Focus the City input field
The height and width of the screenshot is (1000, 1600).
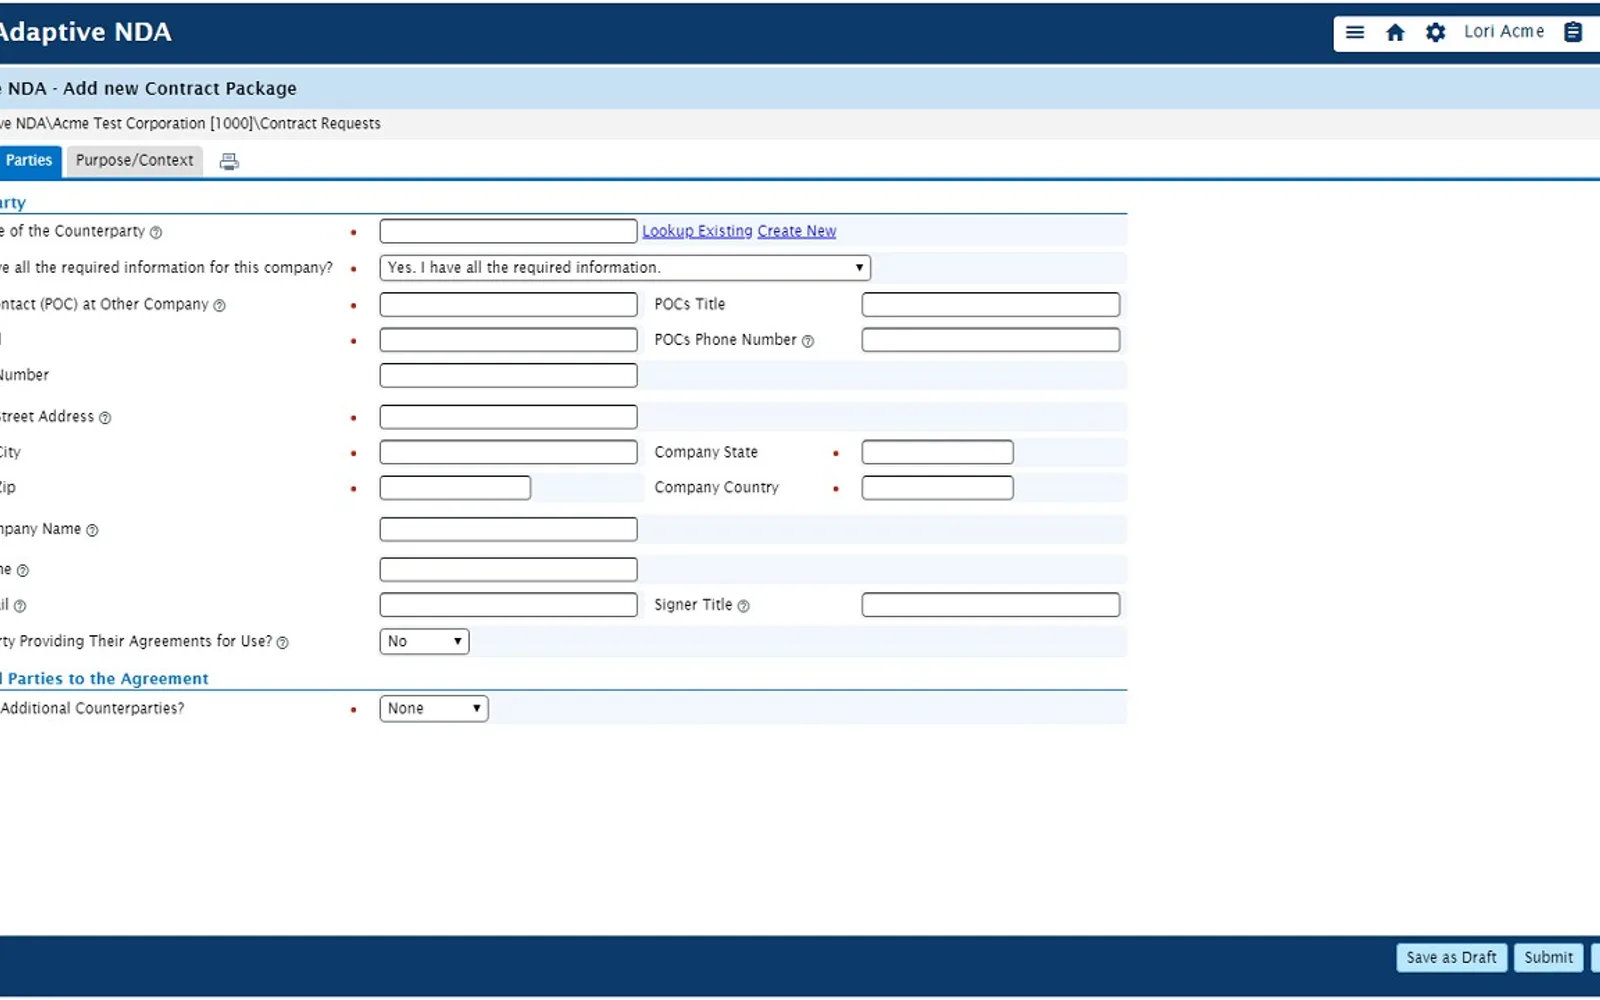(508, 452)
